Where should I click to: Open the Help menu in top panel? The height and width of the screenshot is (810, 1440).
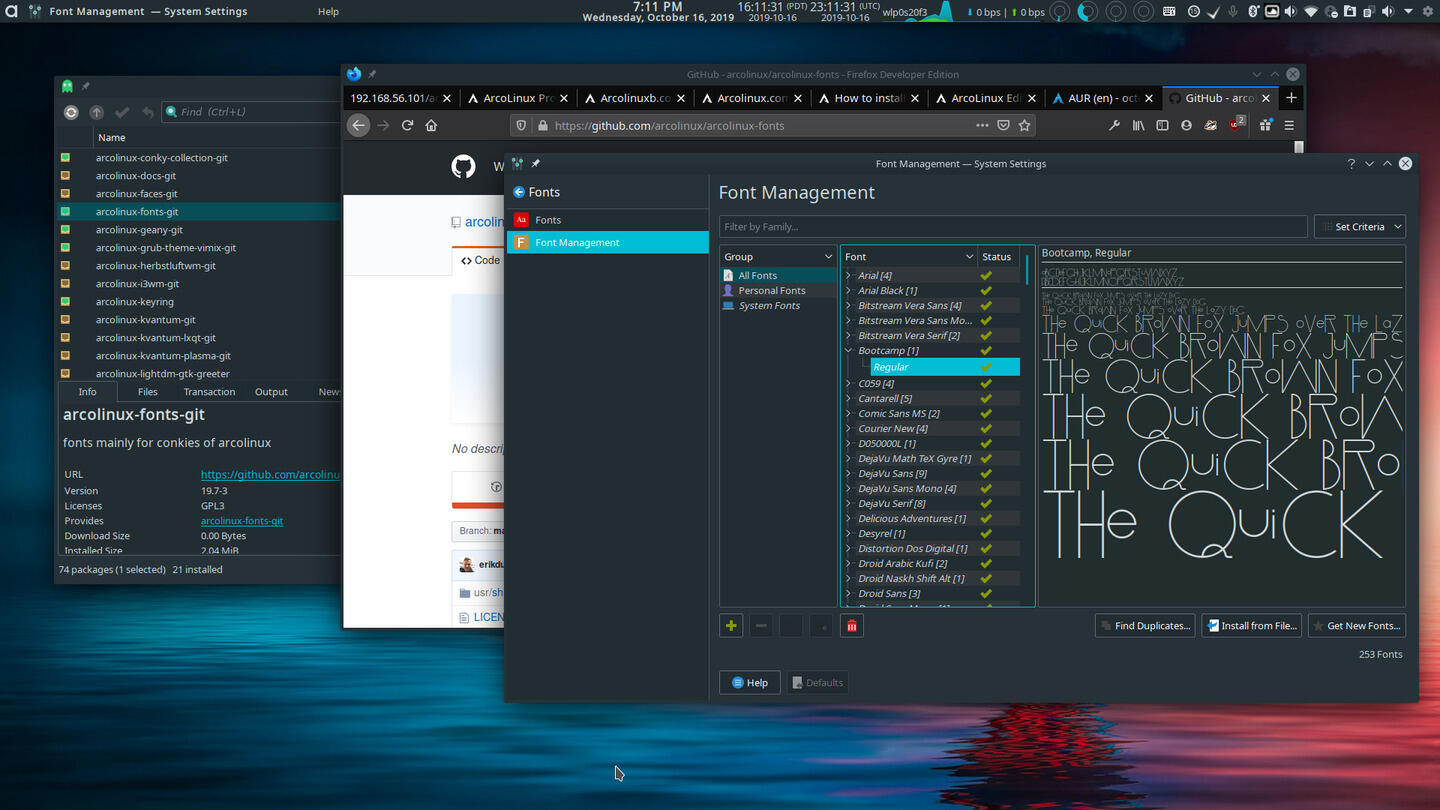(x=328, y=12)
